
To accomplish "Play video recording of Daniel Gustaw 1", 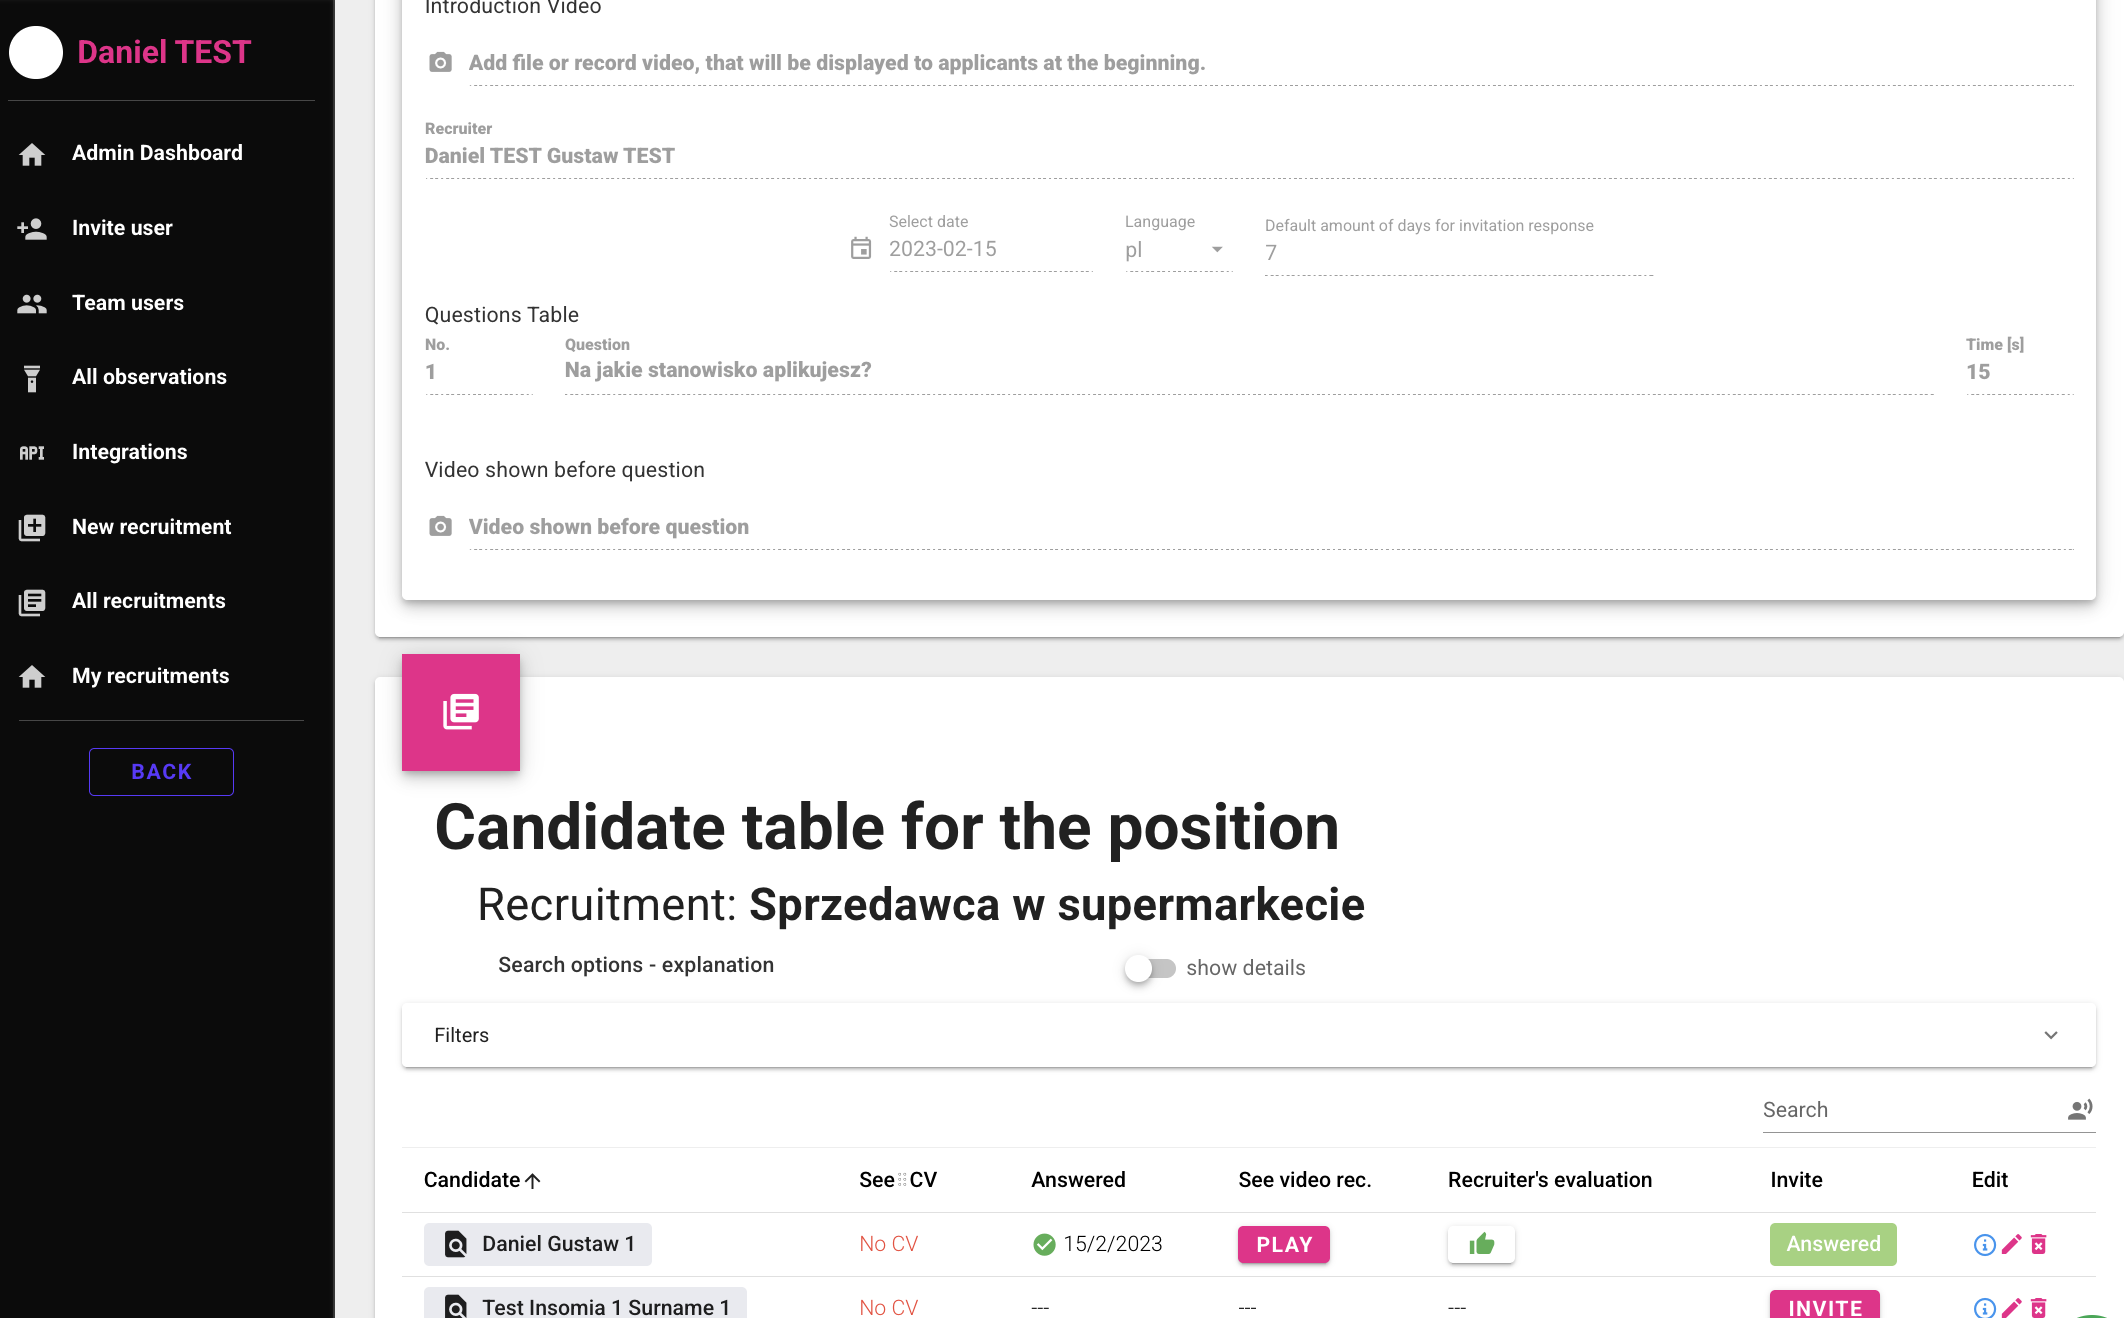I will click(x=1284, y=1245).
